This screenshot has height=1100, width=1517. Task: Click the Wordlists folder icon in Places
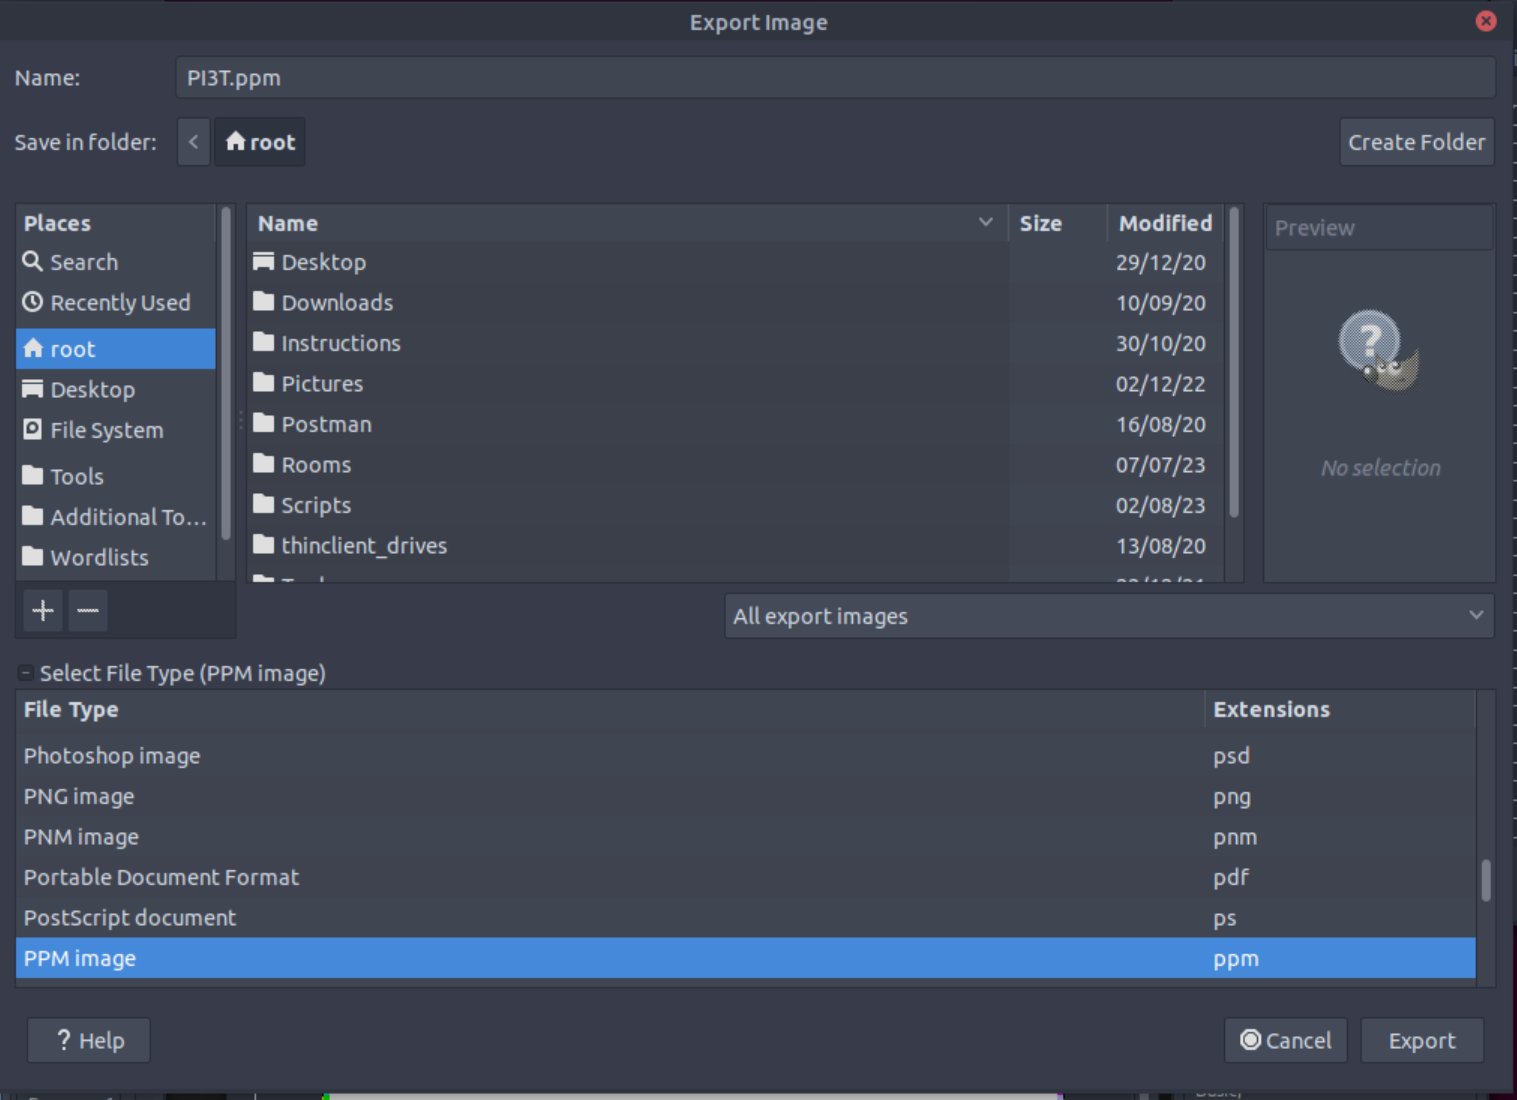point(33,557)
